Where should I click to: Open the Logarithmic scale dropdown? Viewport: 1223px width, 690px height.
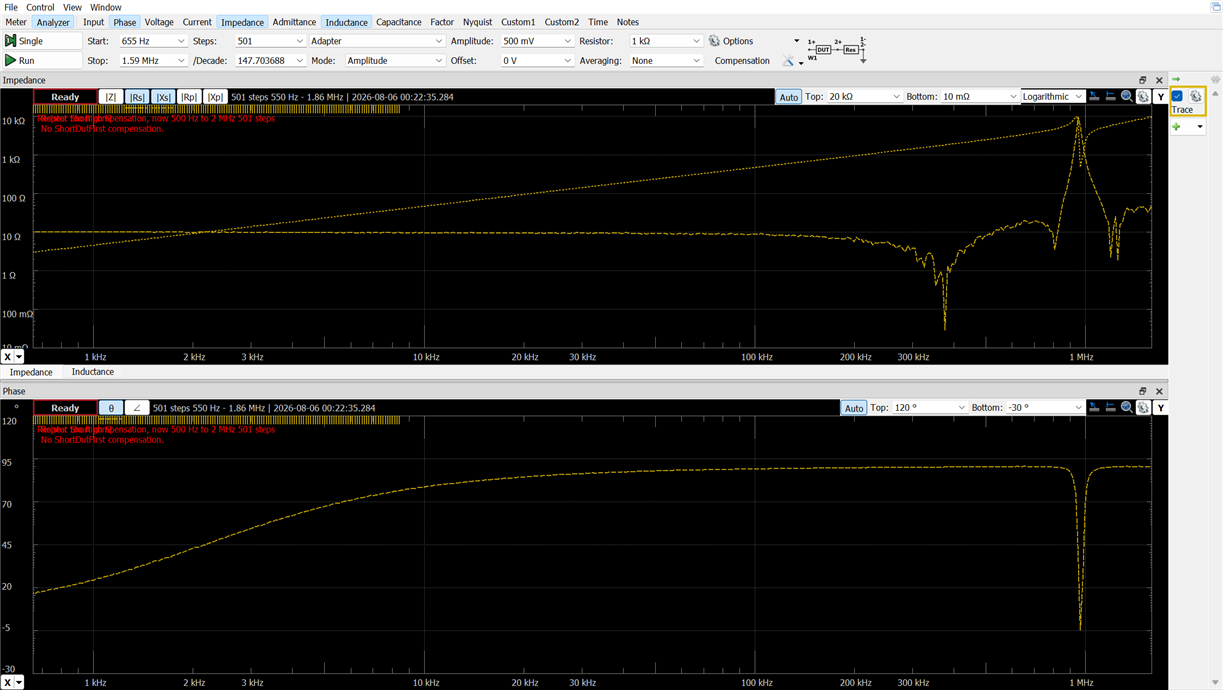coord(1053,97)
